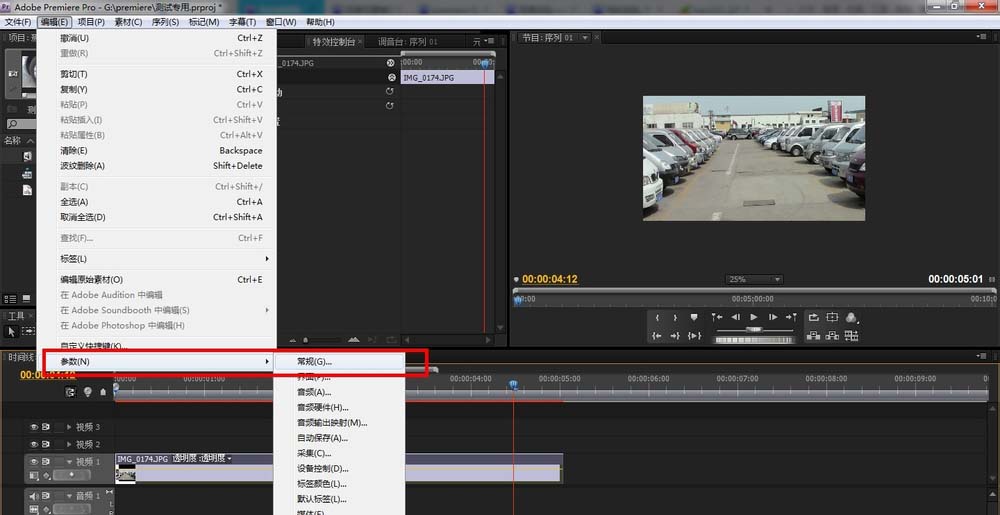Viewport: 1000px width, 515px height.
Task: Click the Output color channels icon
Action: coord(851,317)
